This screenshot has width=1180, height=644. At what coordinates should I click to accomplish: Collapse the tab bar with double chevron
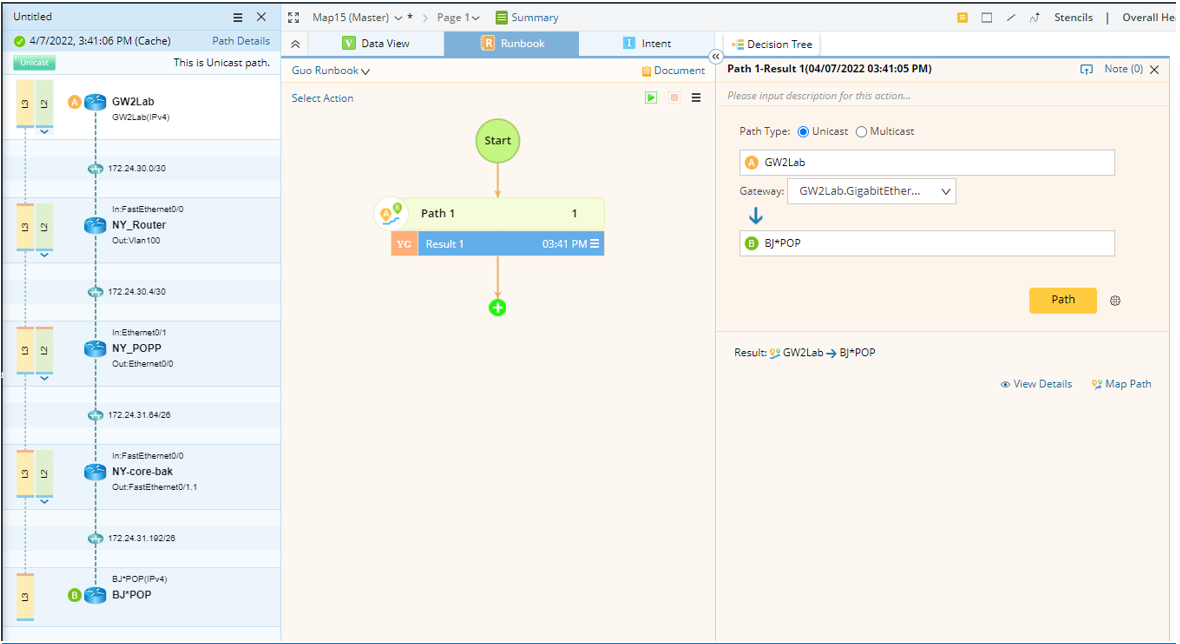coord(295,44)
